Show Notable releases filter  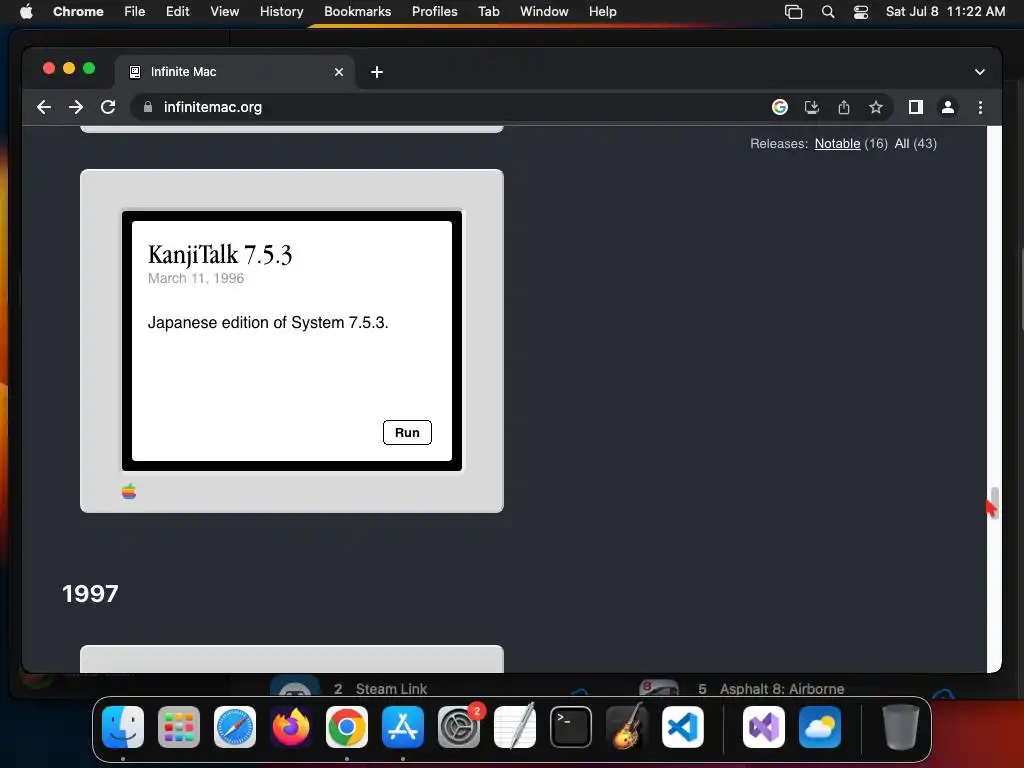pyautogui.click(x=837, y=144)
